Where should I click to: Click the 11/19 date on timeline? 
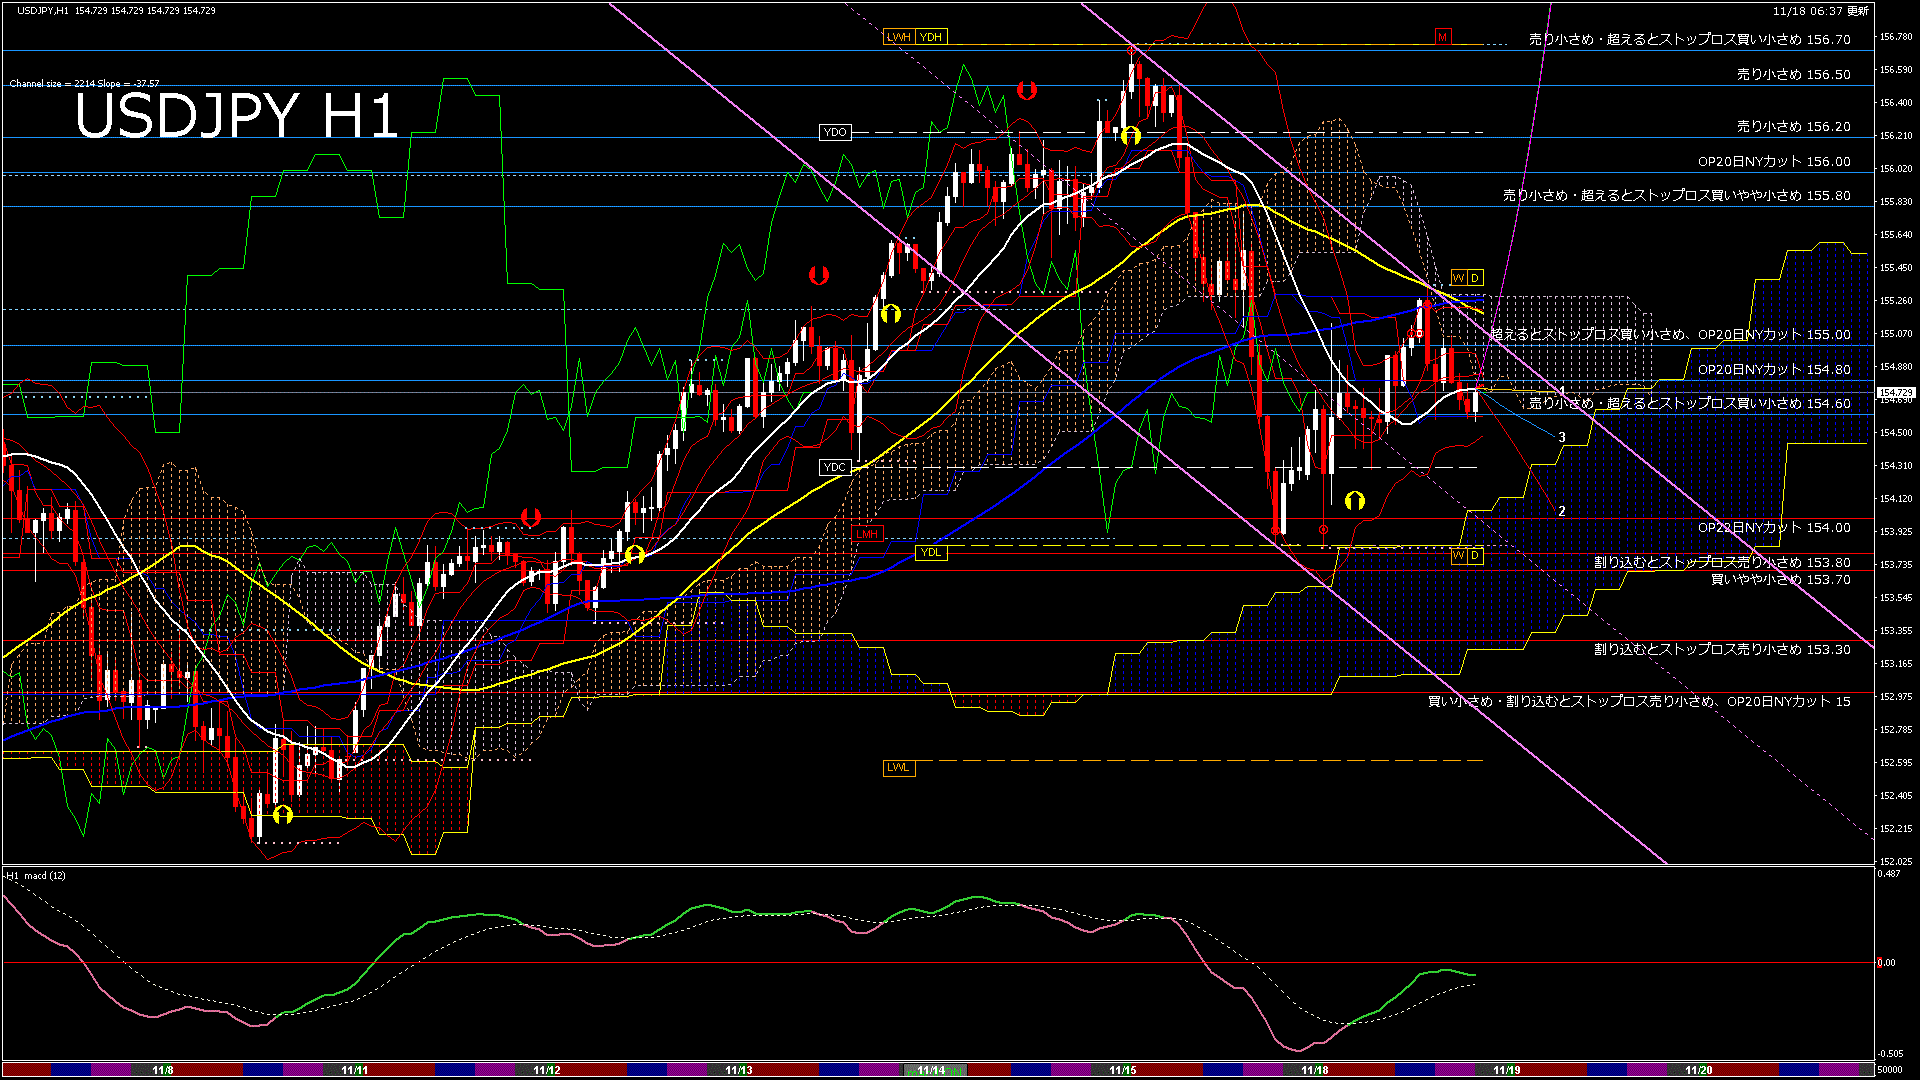pos(1506,1070)
